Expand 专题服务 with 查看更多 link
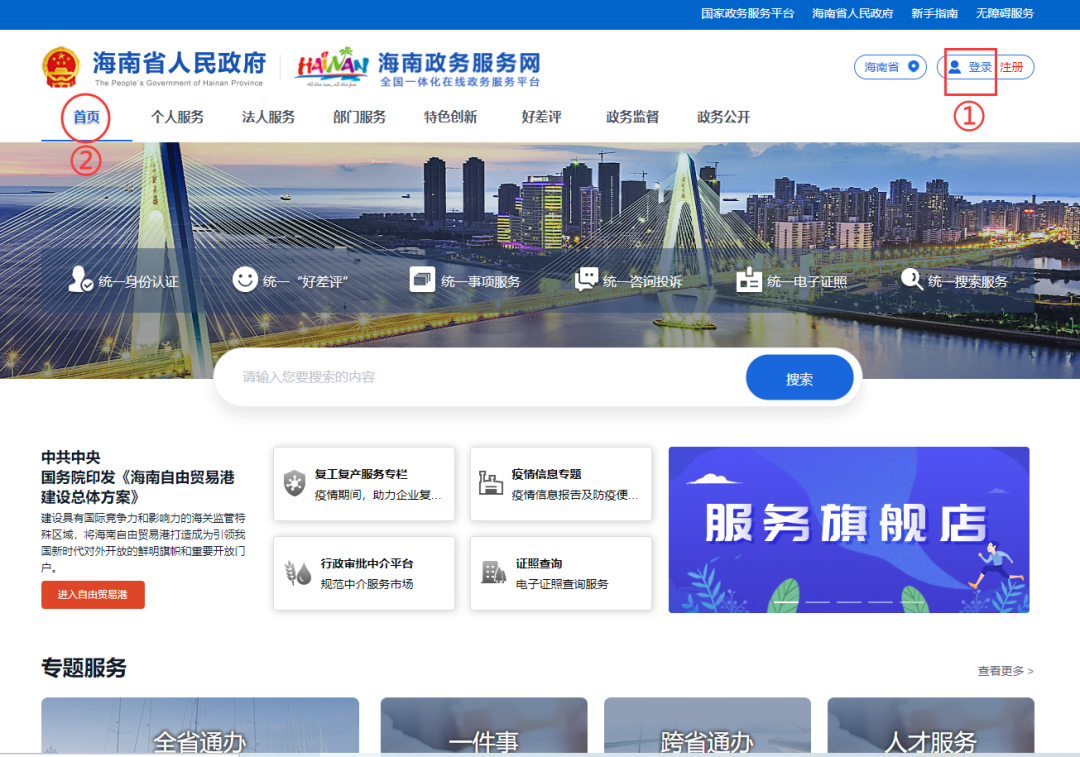The image size is (1080, 757). point(1005,671)
